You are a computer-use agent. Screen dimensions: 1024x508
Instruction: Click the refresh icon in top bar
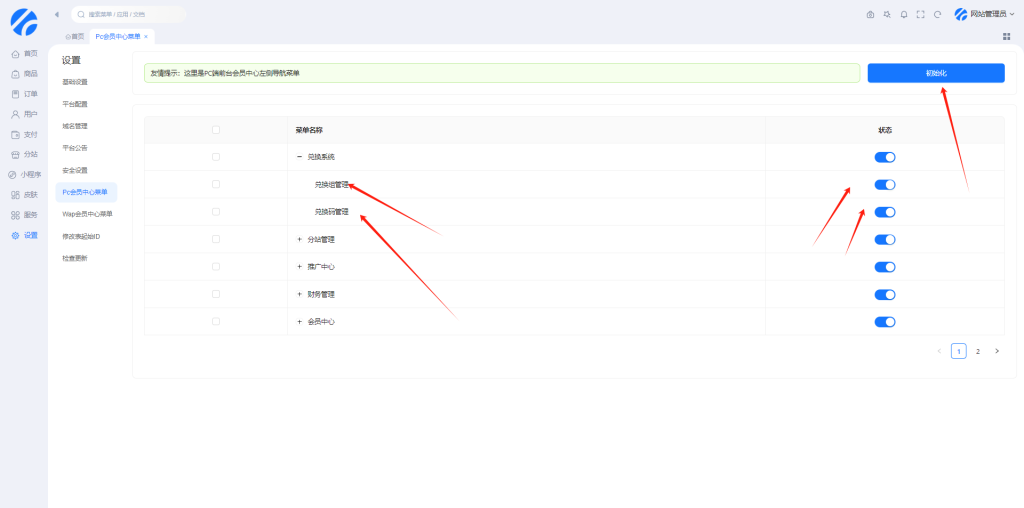coord(937,15)
